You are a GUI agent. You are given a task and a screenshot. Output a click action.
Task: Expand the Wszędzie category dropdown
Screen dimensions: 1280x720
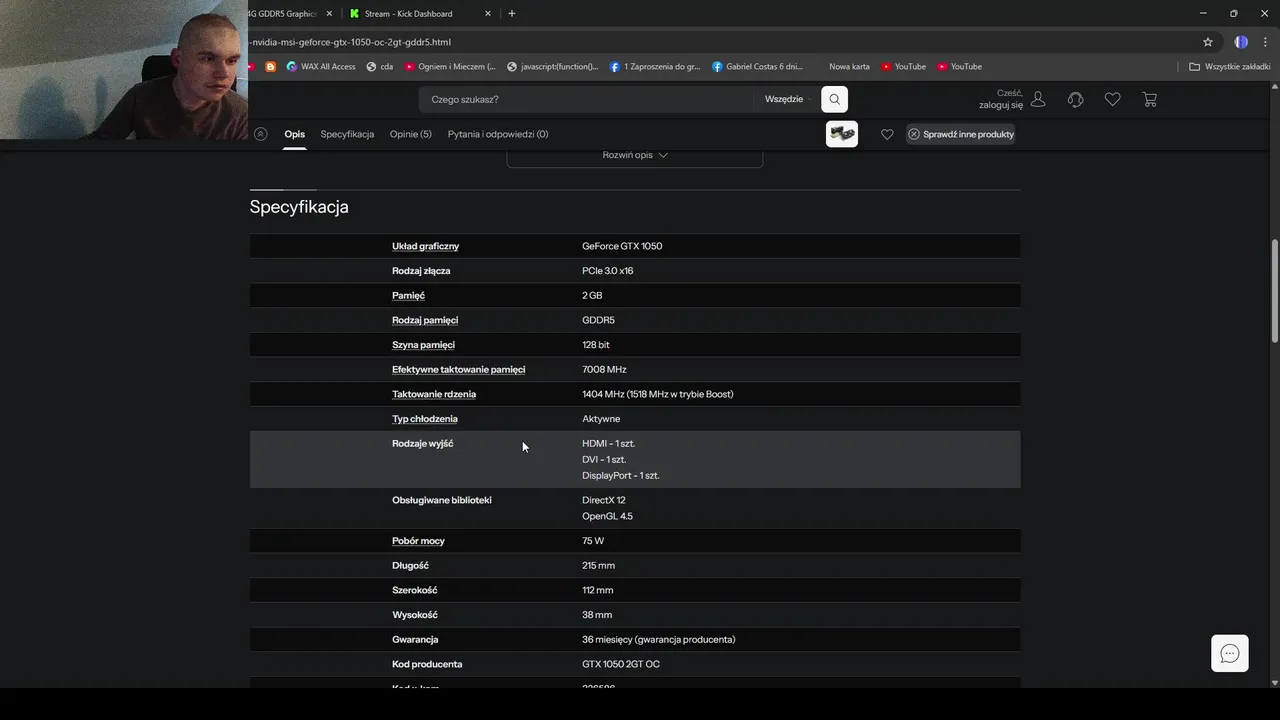click(784, 99)
